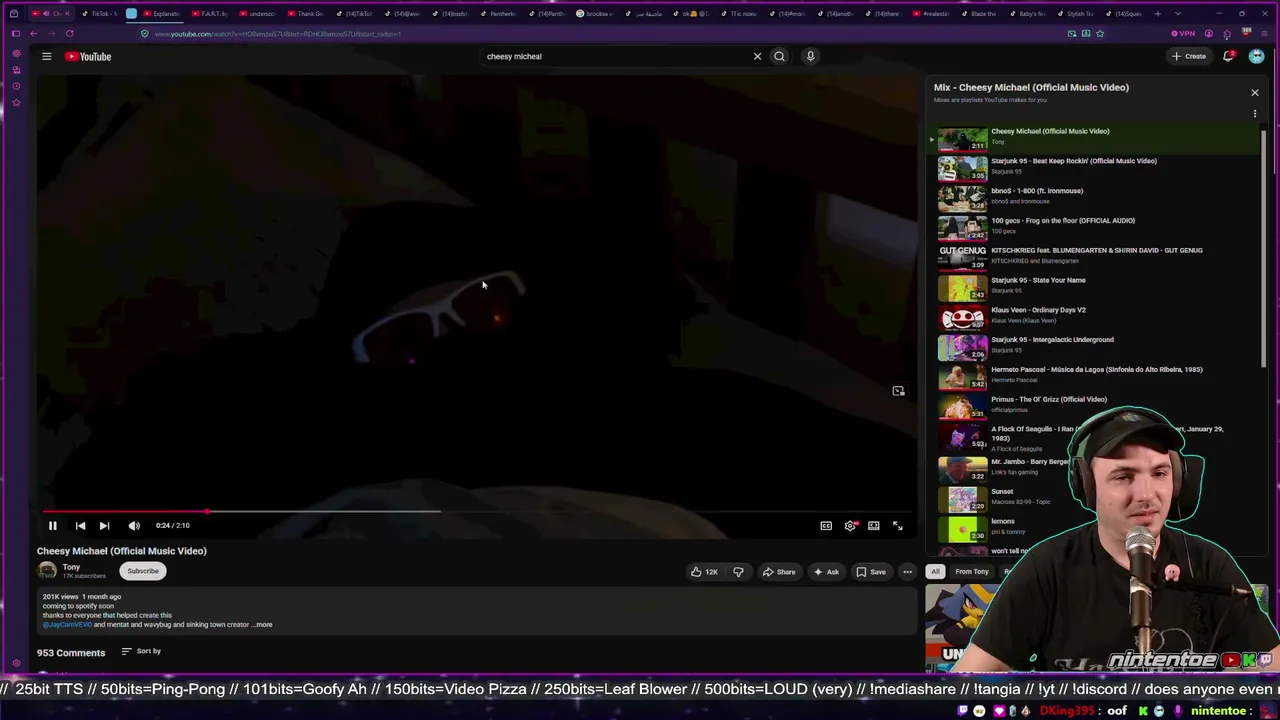
Task: Open Tony's channel avatar
Action: tap(47, 571)
